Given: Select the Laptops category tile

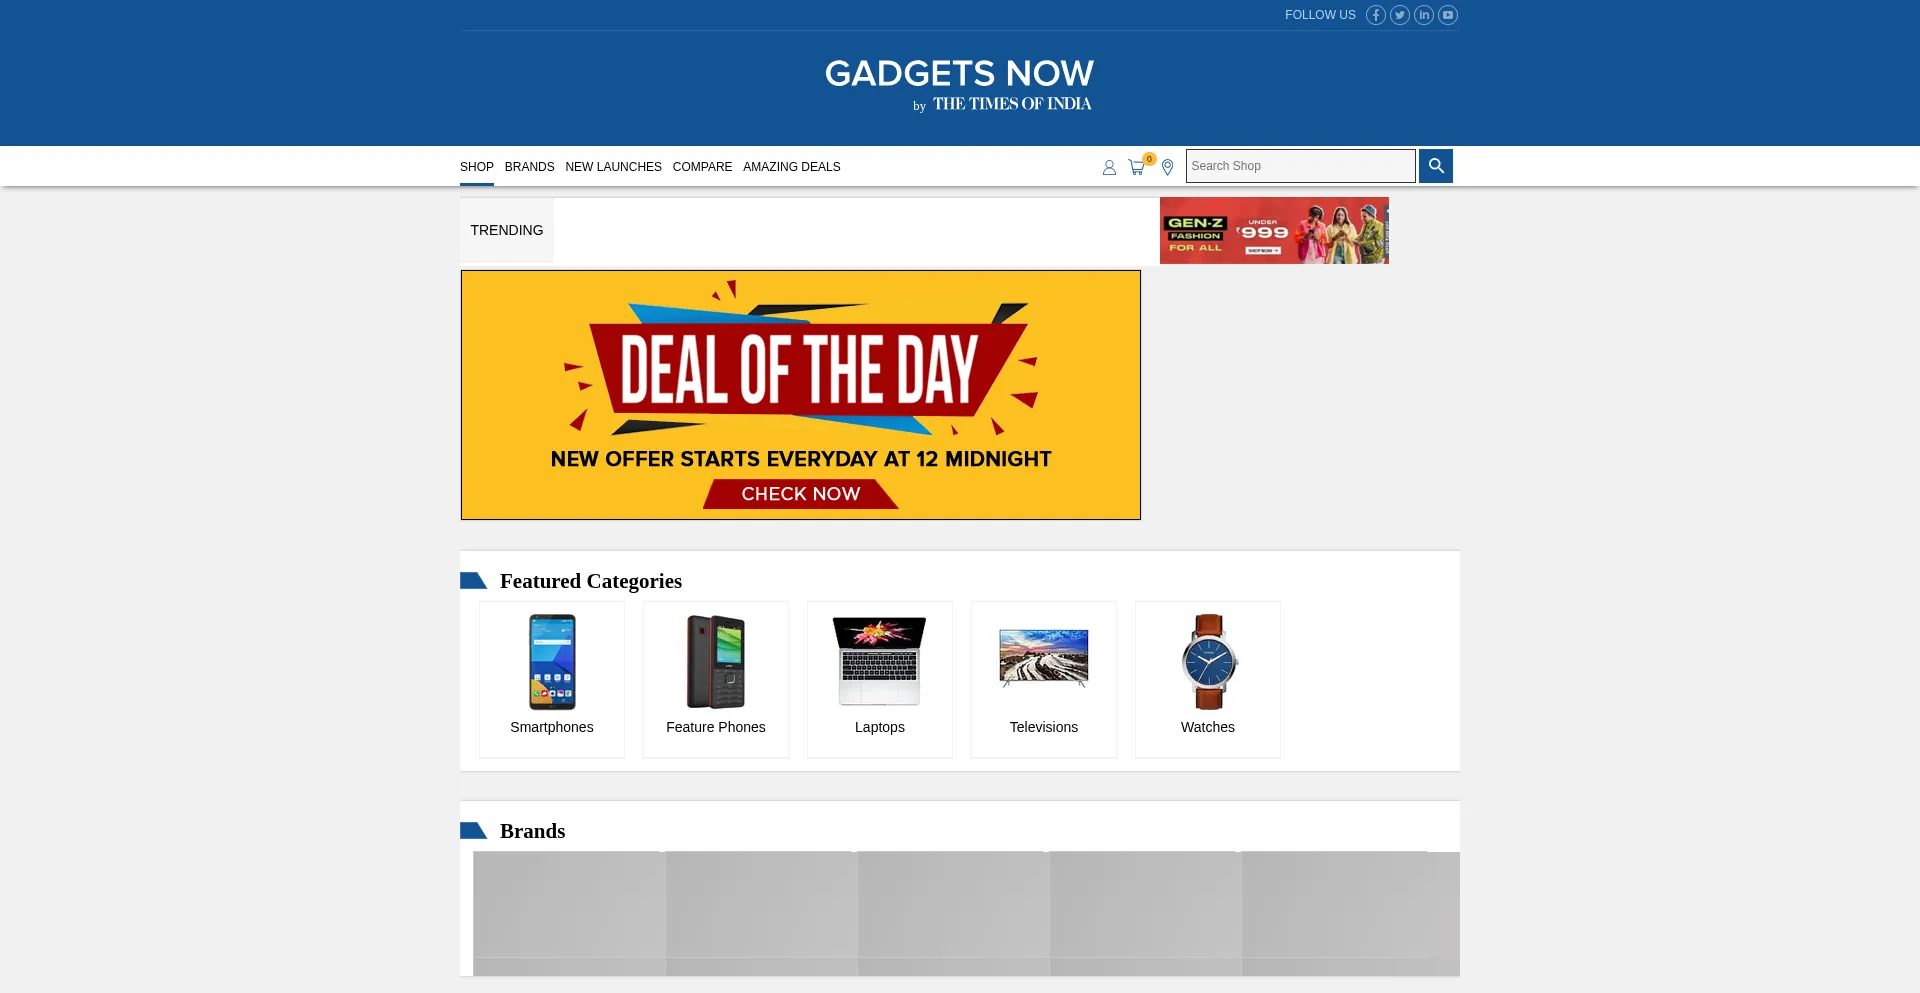Looking at the screenshot, I should [880, 680].
